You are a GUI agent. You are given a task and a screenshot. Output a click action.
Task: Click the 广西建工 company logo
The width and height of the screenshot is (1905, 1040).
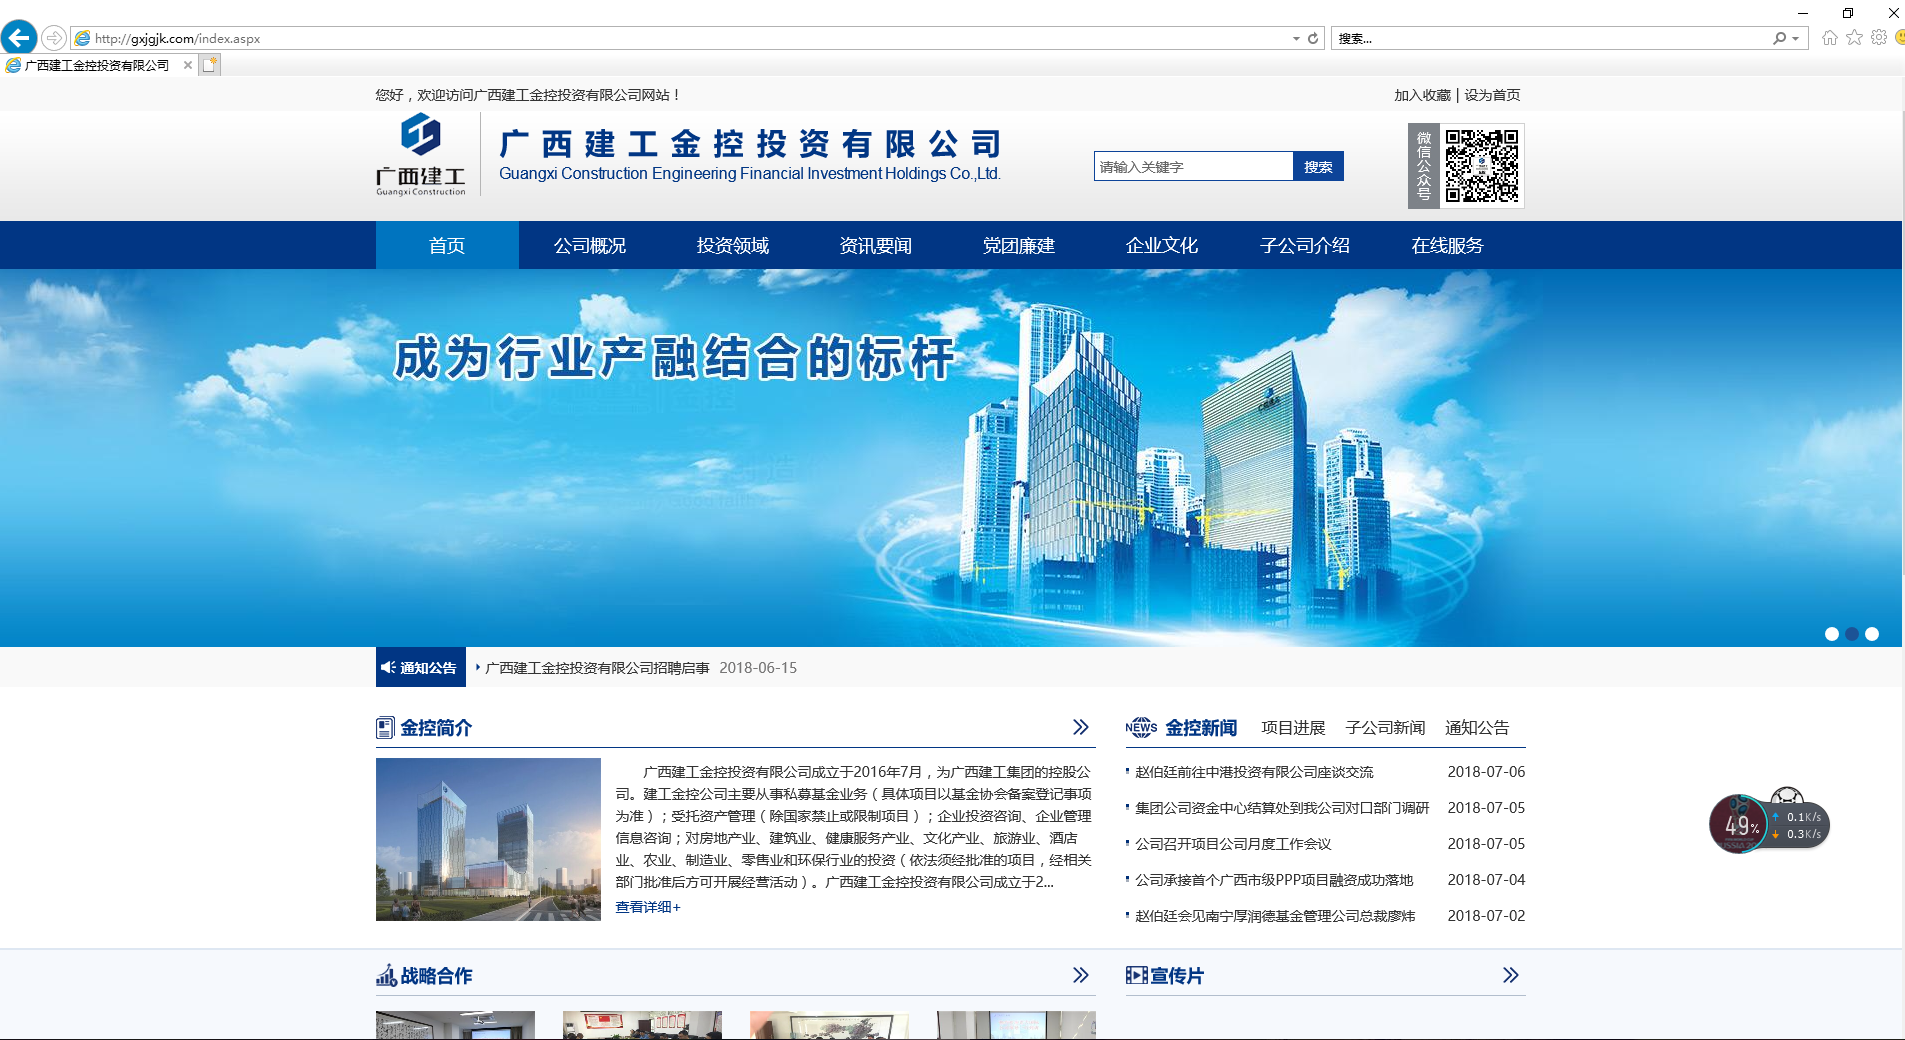point(421,155)
